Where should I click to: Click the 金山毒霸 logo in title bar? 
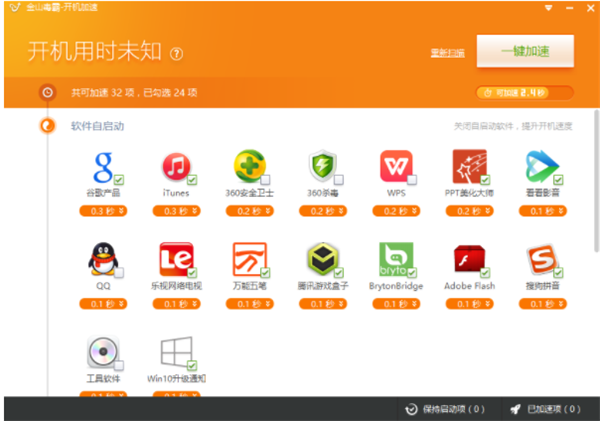[15, 7]
